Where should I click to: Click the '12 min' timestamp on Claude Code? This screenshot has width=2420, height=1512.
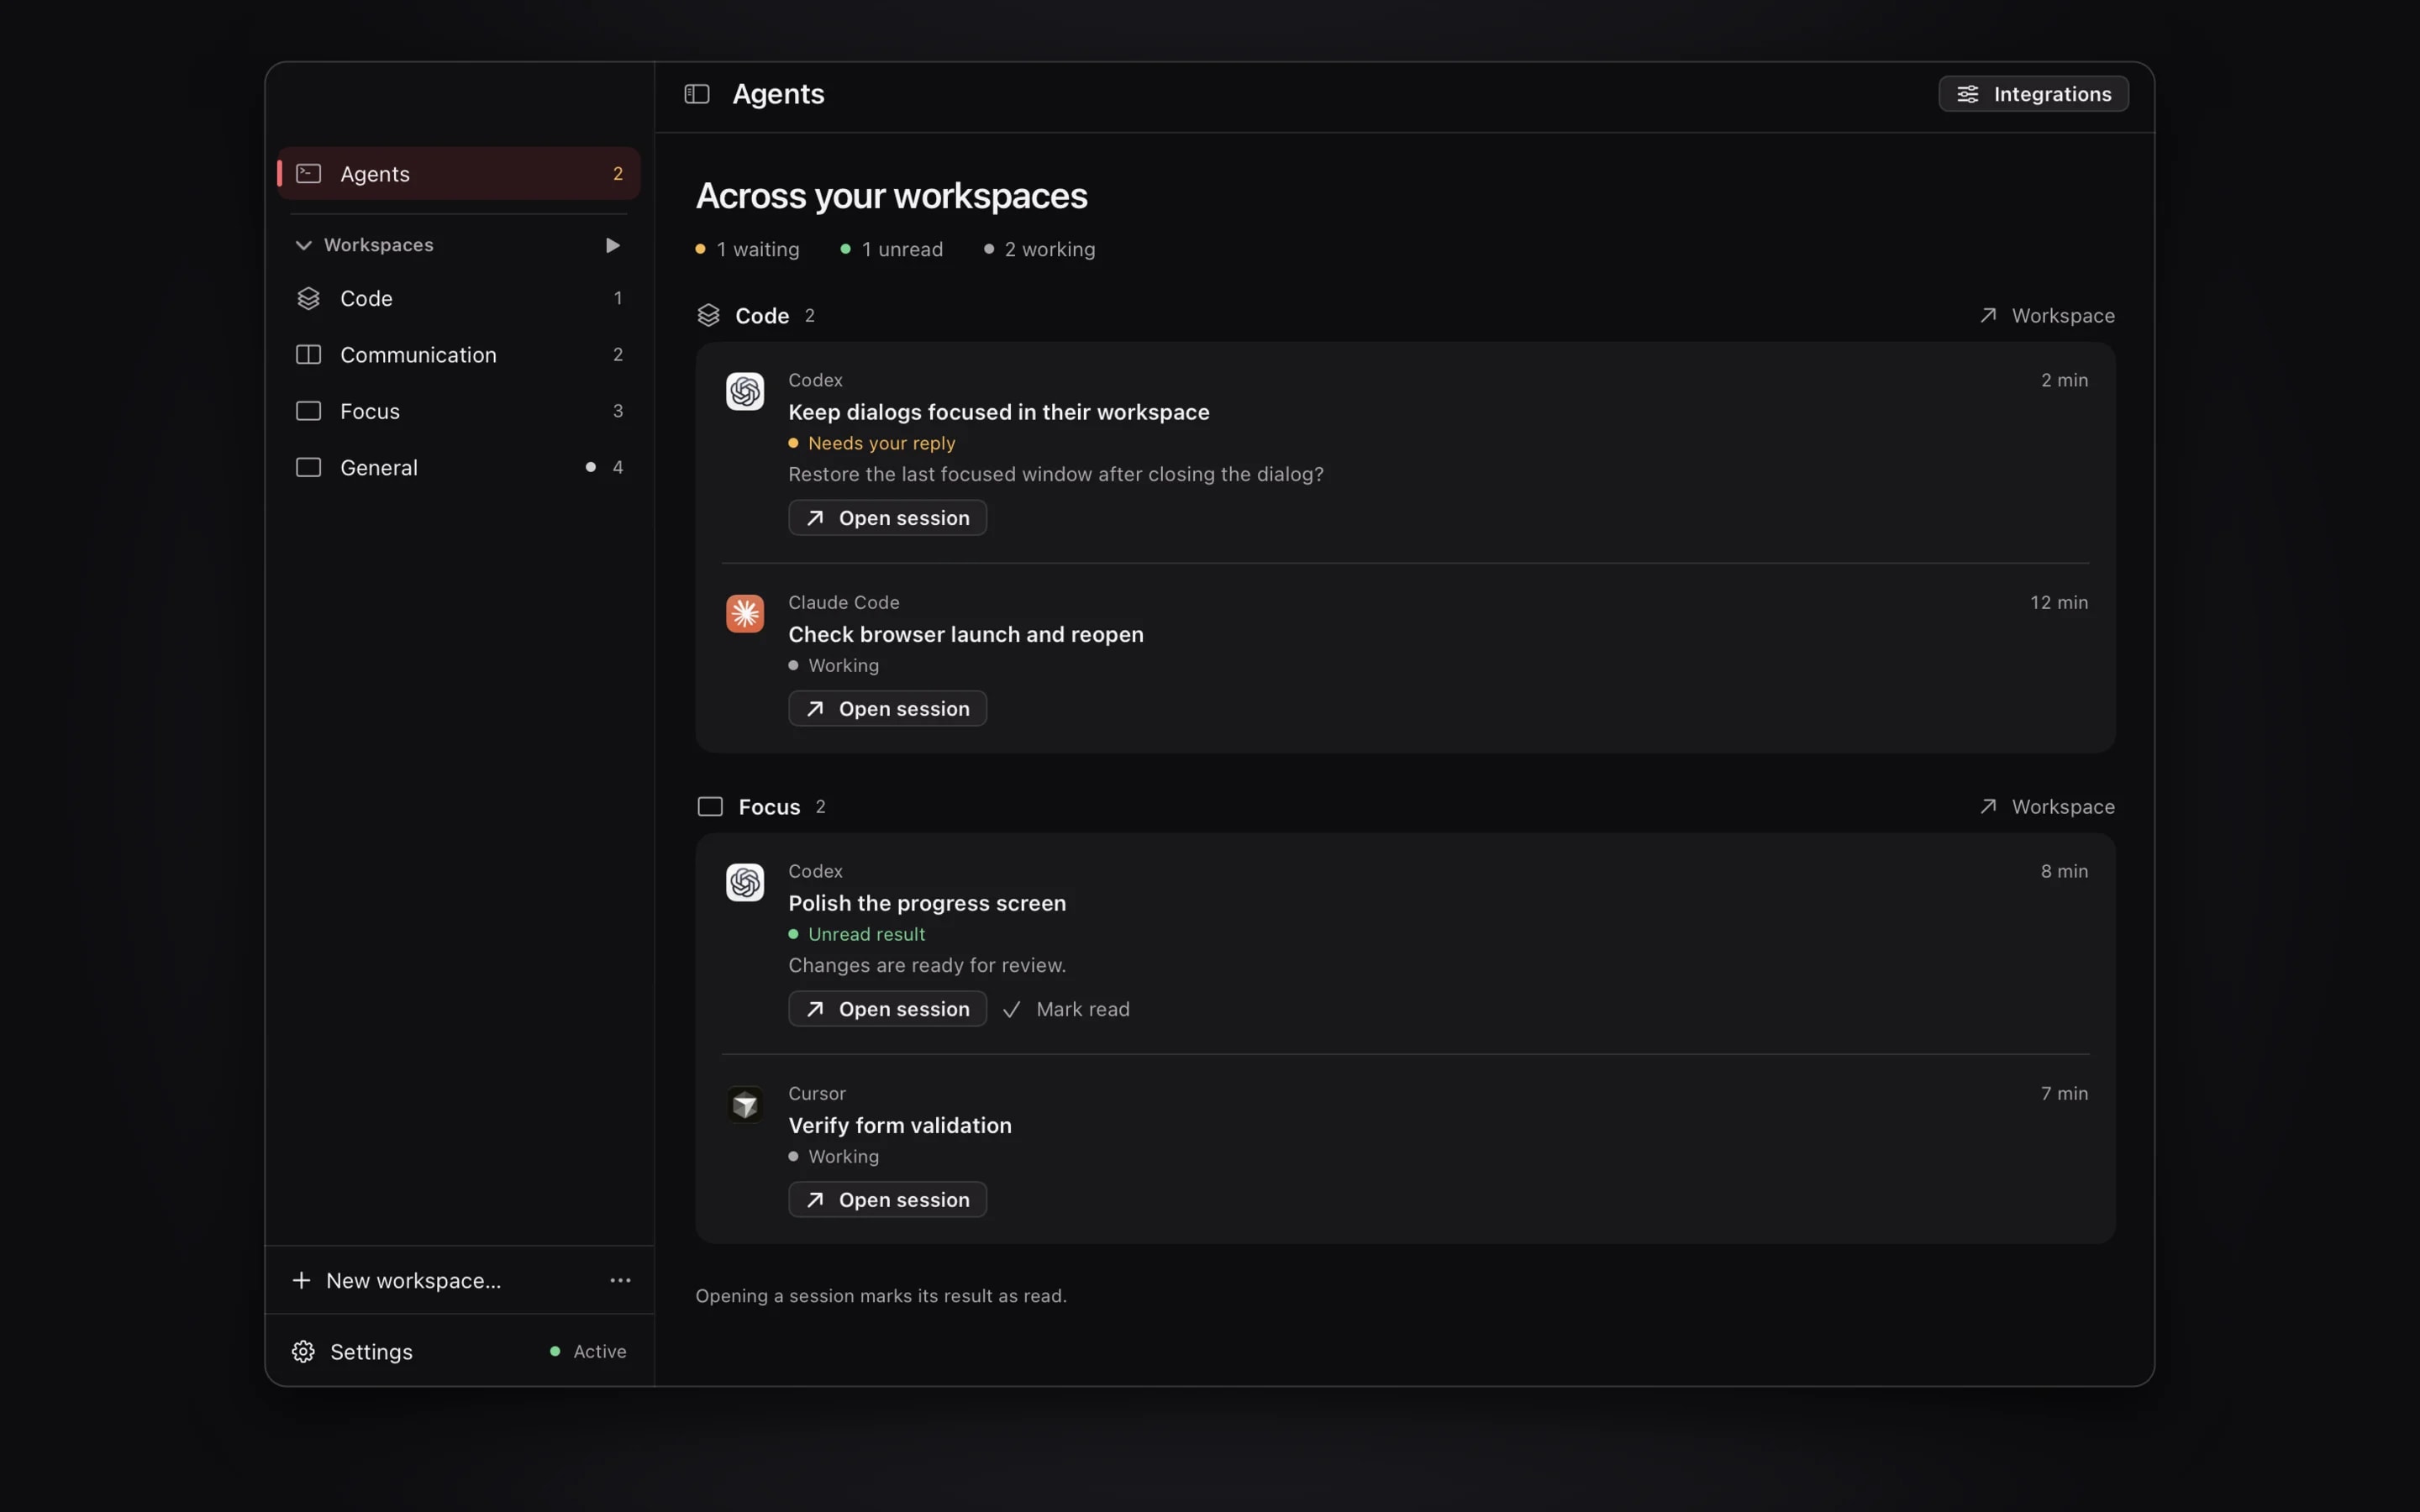pos(2059,602)
